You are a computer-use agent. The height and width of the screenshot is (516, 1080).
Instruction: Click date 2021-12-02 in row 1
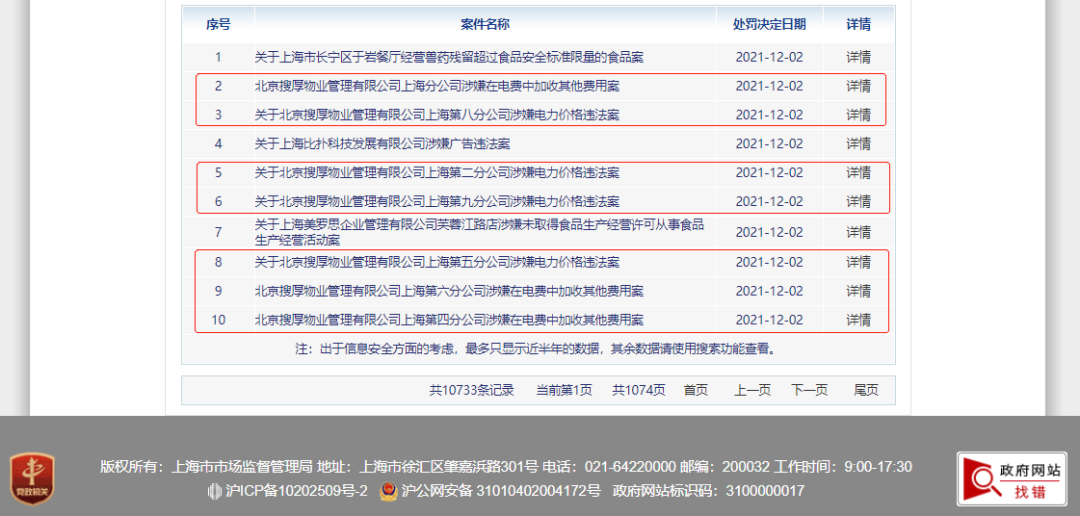pos(769,57)
